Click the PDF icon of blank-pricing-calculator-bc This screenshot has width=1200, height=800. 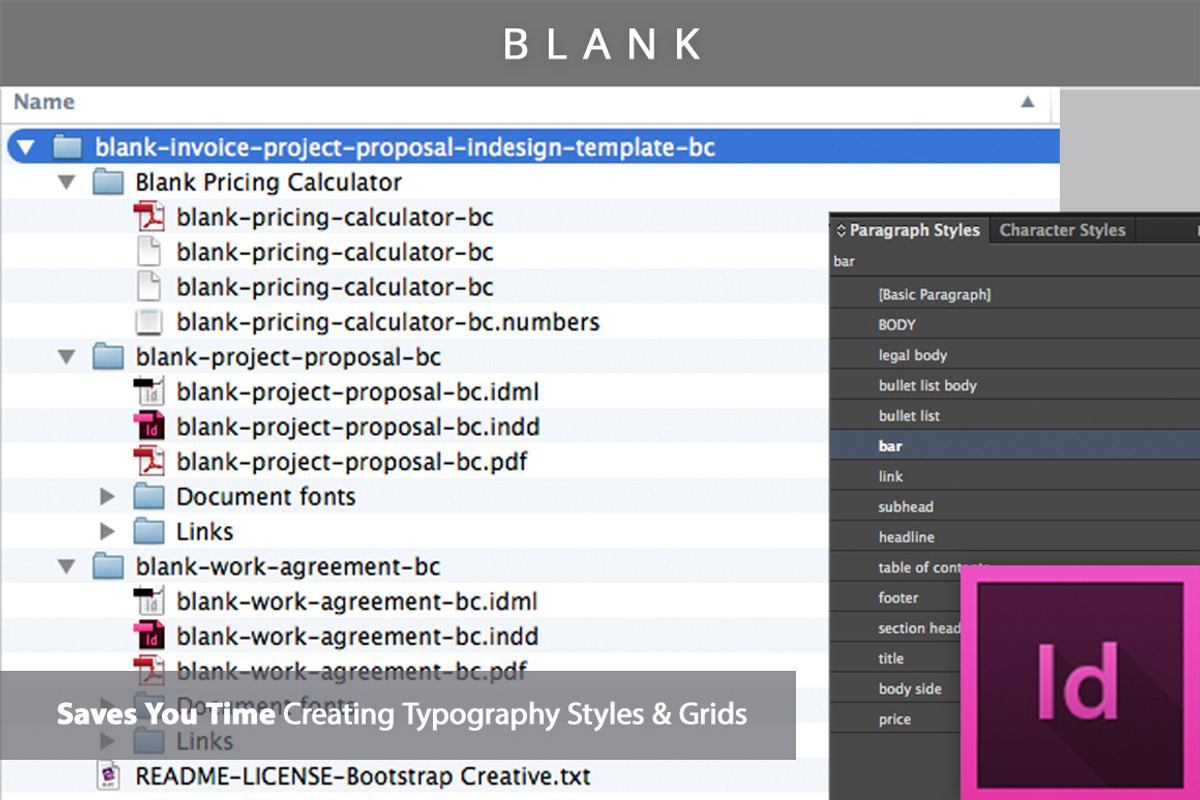[x=148, y=217]
